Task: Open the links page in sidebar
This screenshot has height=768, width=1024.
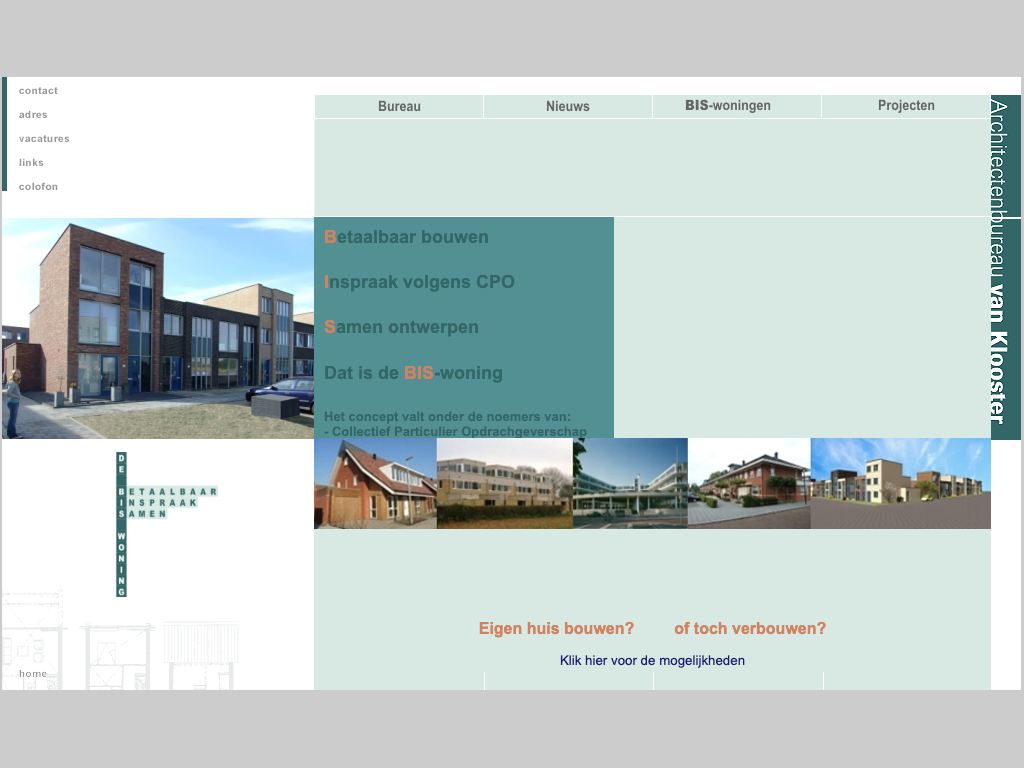Action: 31,163
